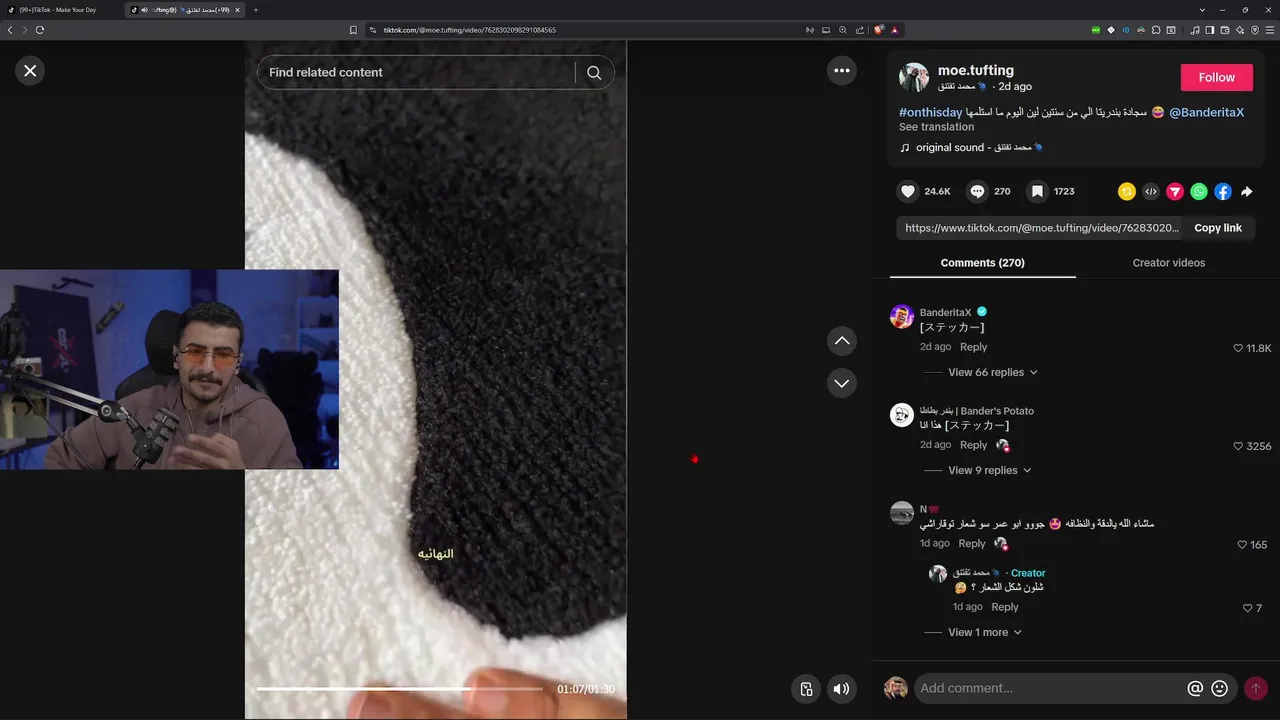Expand View 9 replies
The height and width of the screenshot is (720, 1280).
(989, 470)
